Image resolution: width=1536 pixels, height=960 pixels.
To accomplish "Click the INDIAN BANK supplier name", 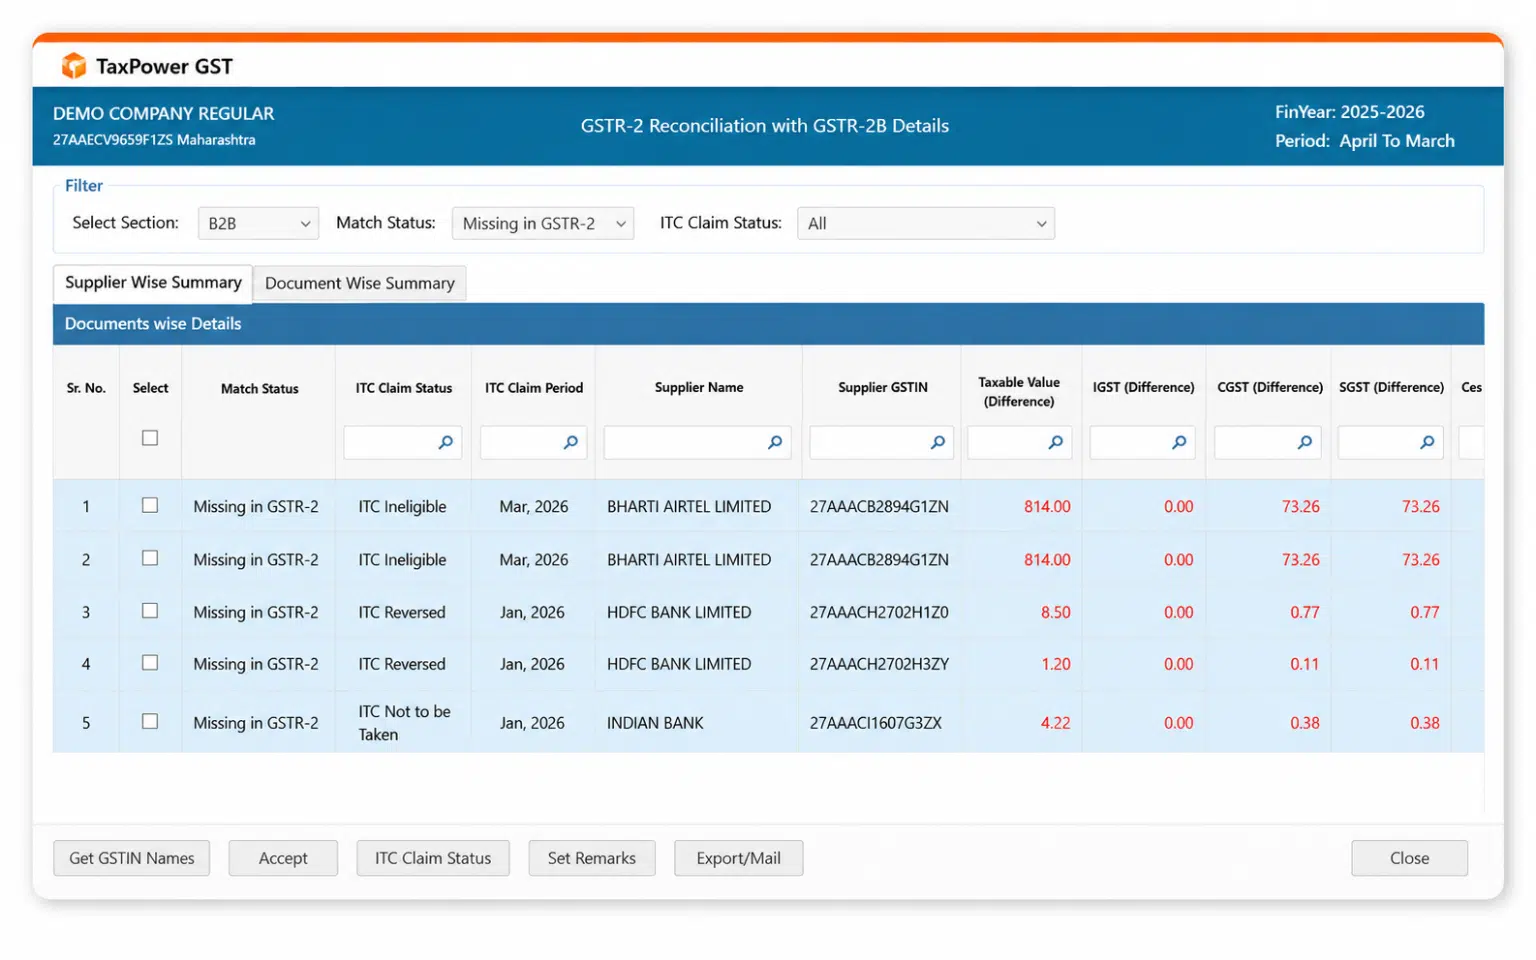I will click(x=655, y=722).
